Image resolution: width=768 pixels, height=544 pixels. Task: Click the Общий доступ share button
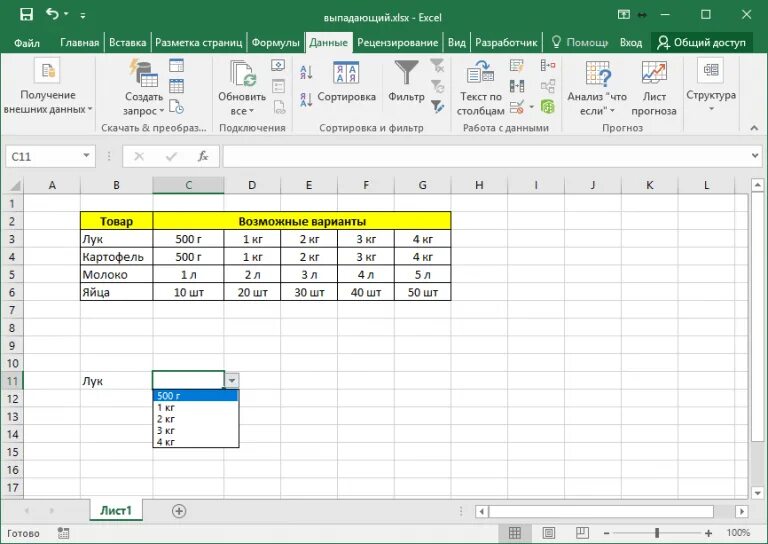point(701,43)
